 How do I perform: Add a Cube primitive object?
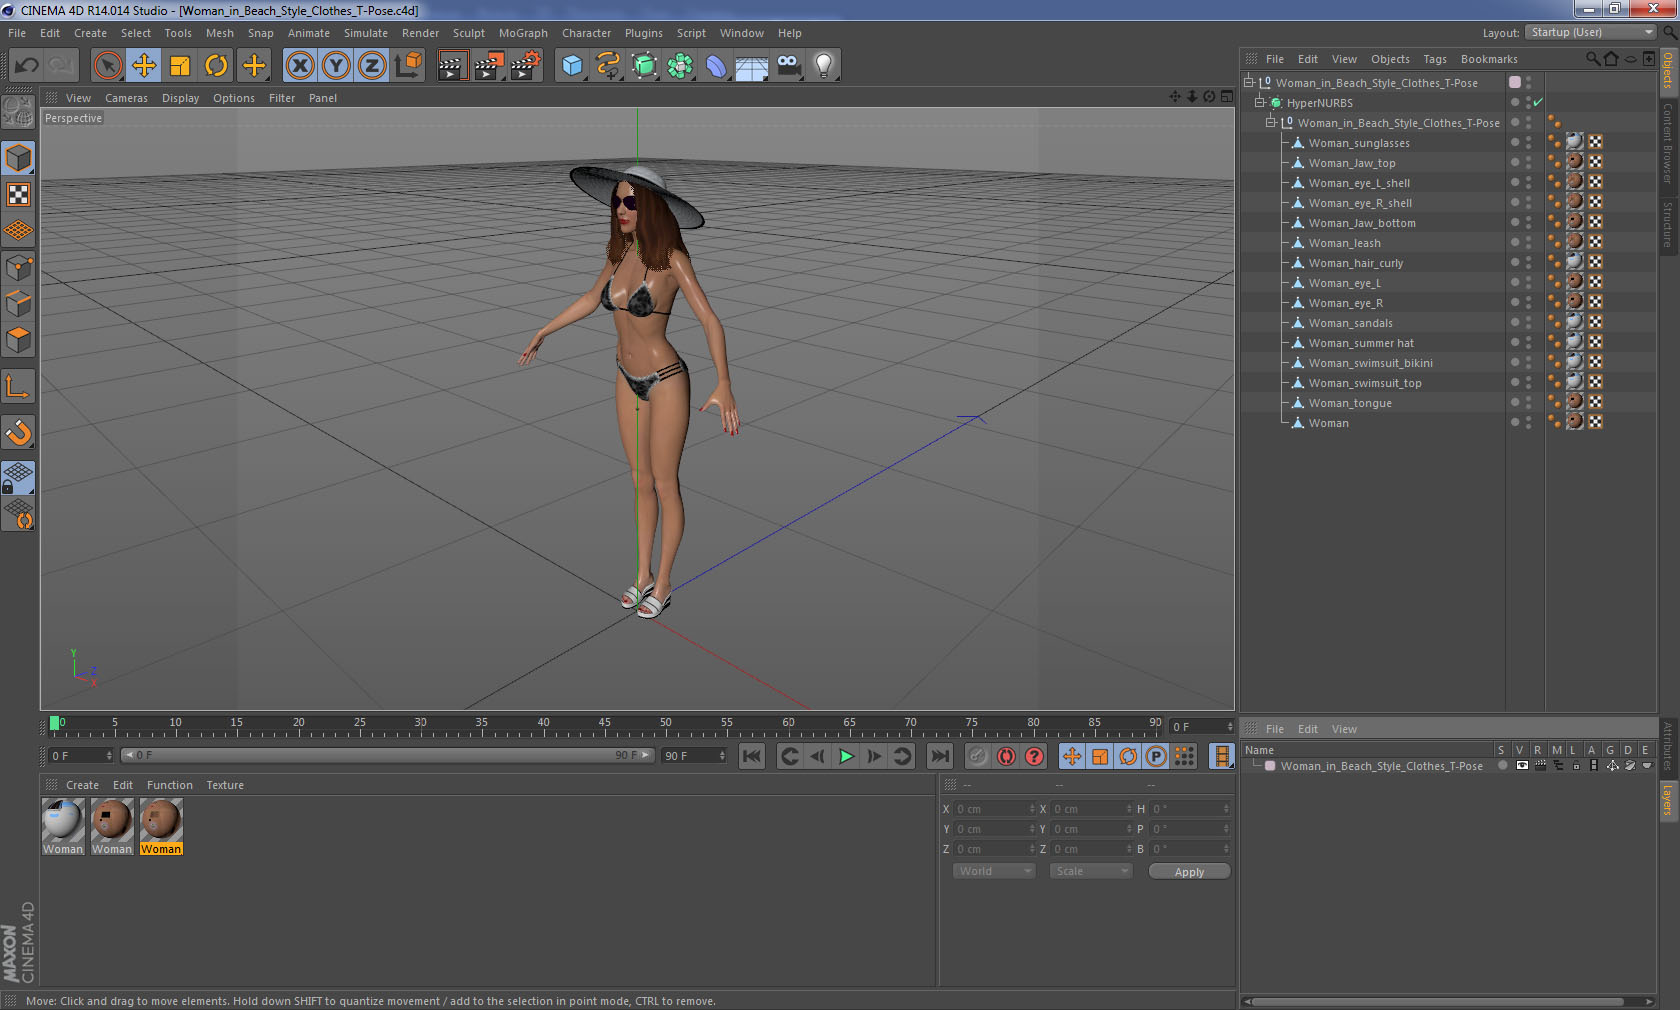pos(572,66)
